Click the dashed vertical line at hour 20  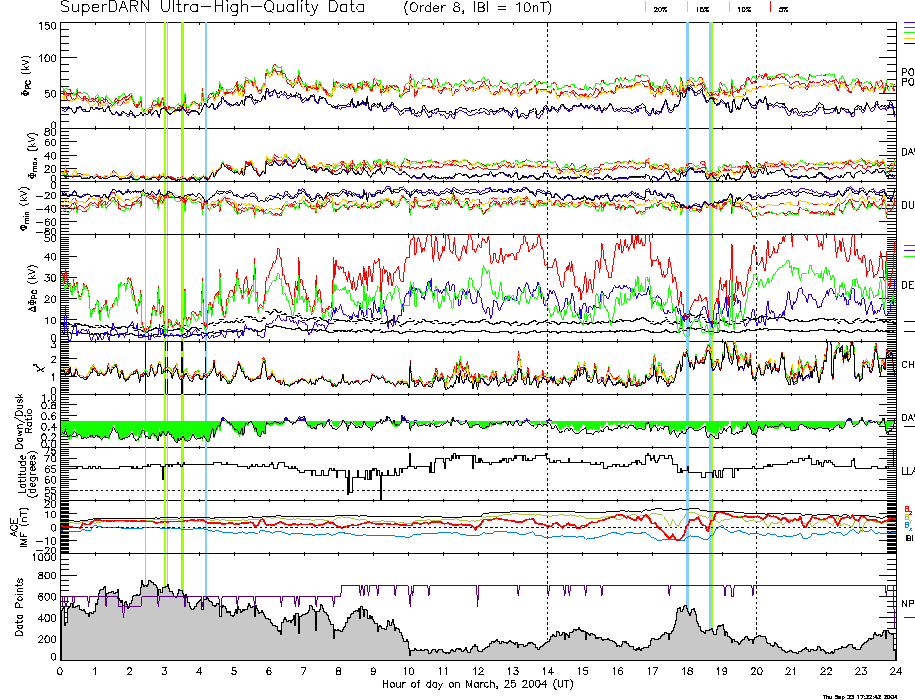click(x=756, y=300)
